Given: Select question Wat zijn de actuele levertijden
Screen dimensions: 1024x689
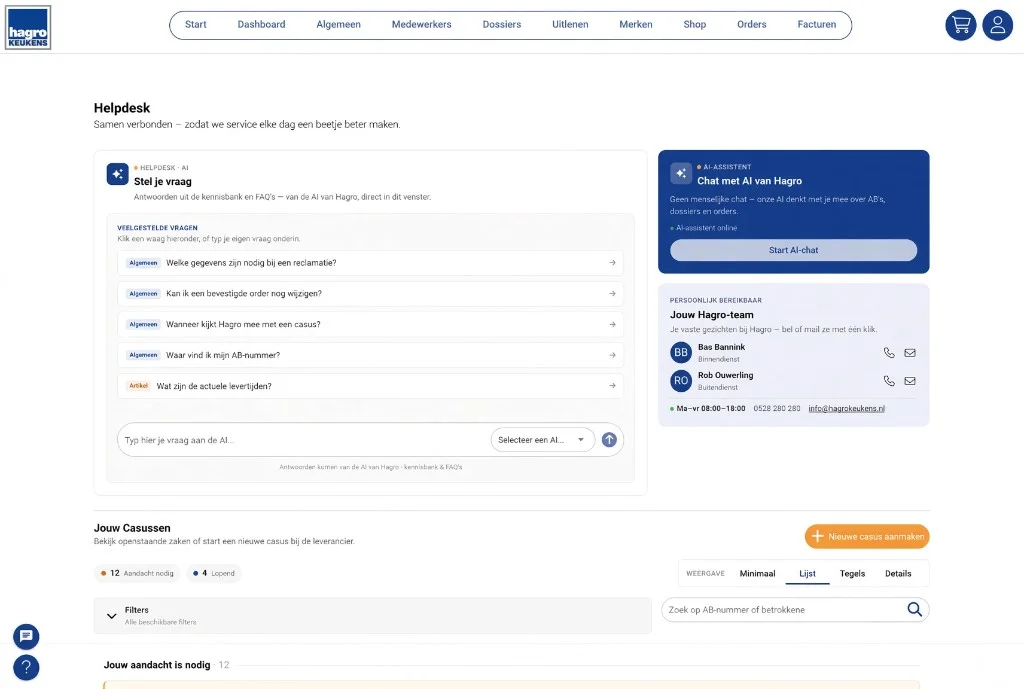Looking at the screenshot, I should coord(370,386).
